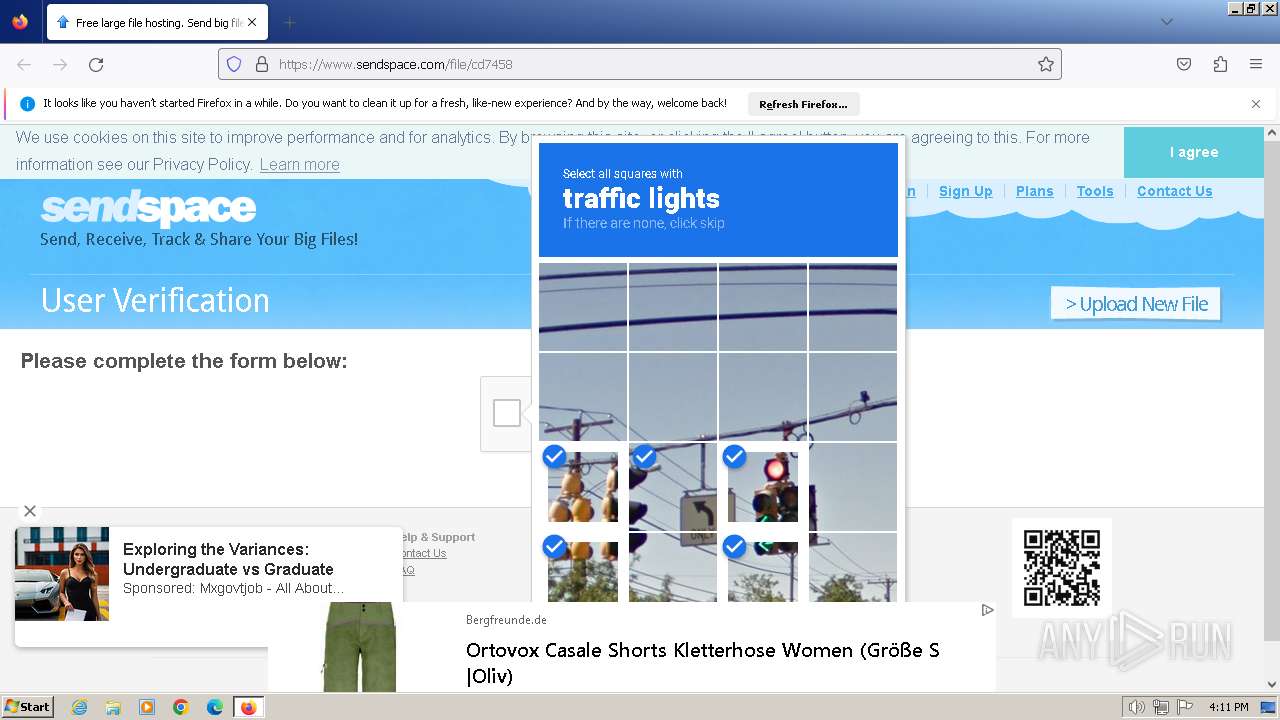Show the clock reading 4:11 PM
Image resolution: width=1280 pixels, height=720 pixels.
coord(1228,707)
